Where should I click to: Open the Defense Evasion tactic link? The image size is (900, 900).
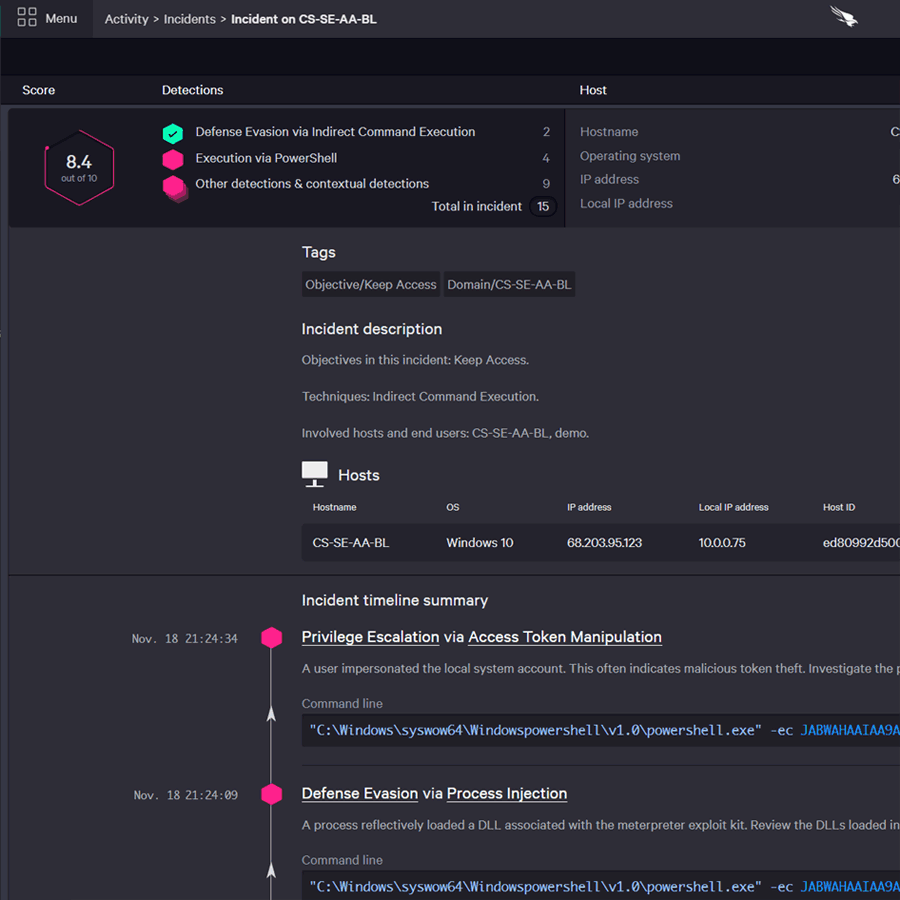tap(359, 794)
